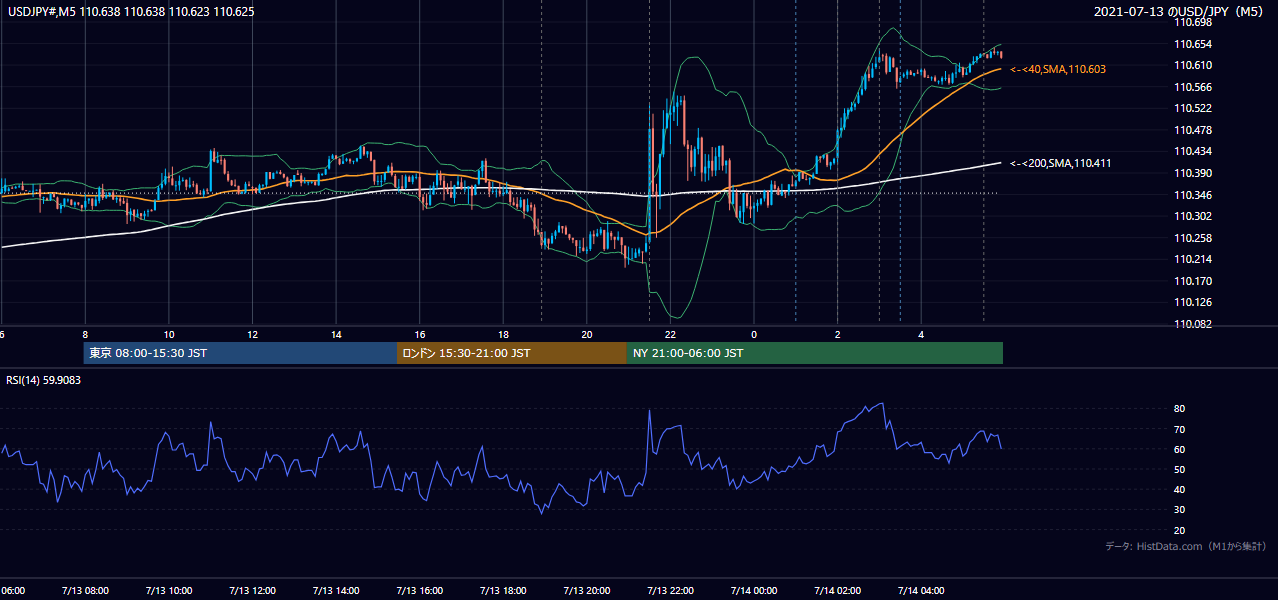
Task: Click the HistData.com data source credit
Action: coord(1186,546)
